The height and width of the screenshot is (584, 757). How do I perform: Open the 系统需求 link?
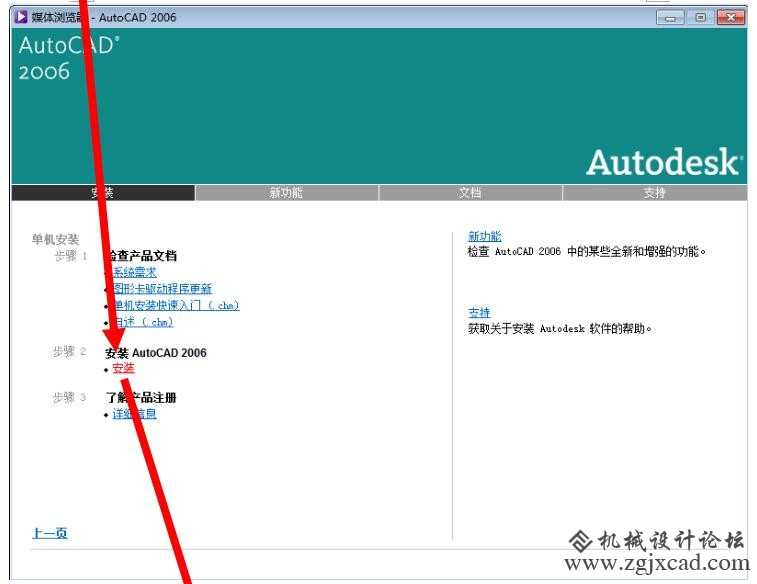pyautogui.click(x=135, y=272)
